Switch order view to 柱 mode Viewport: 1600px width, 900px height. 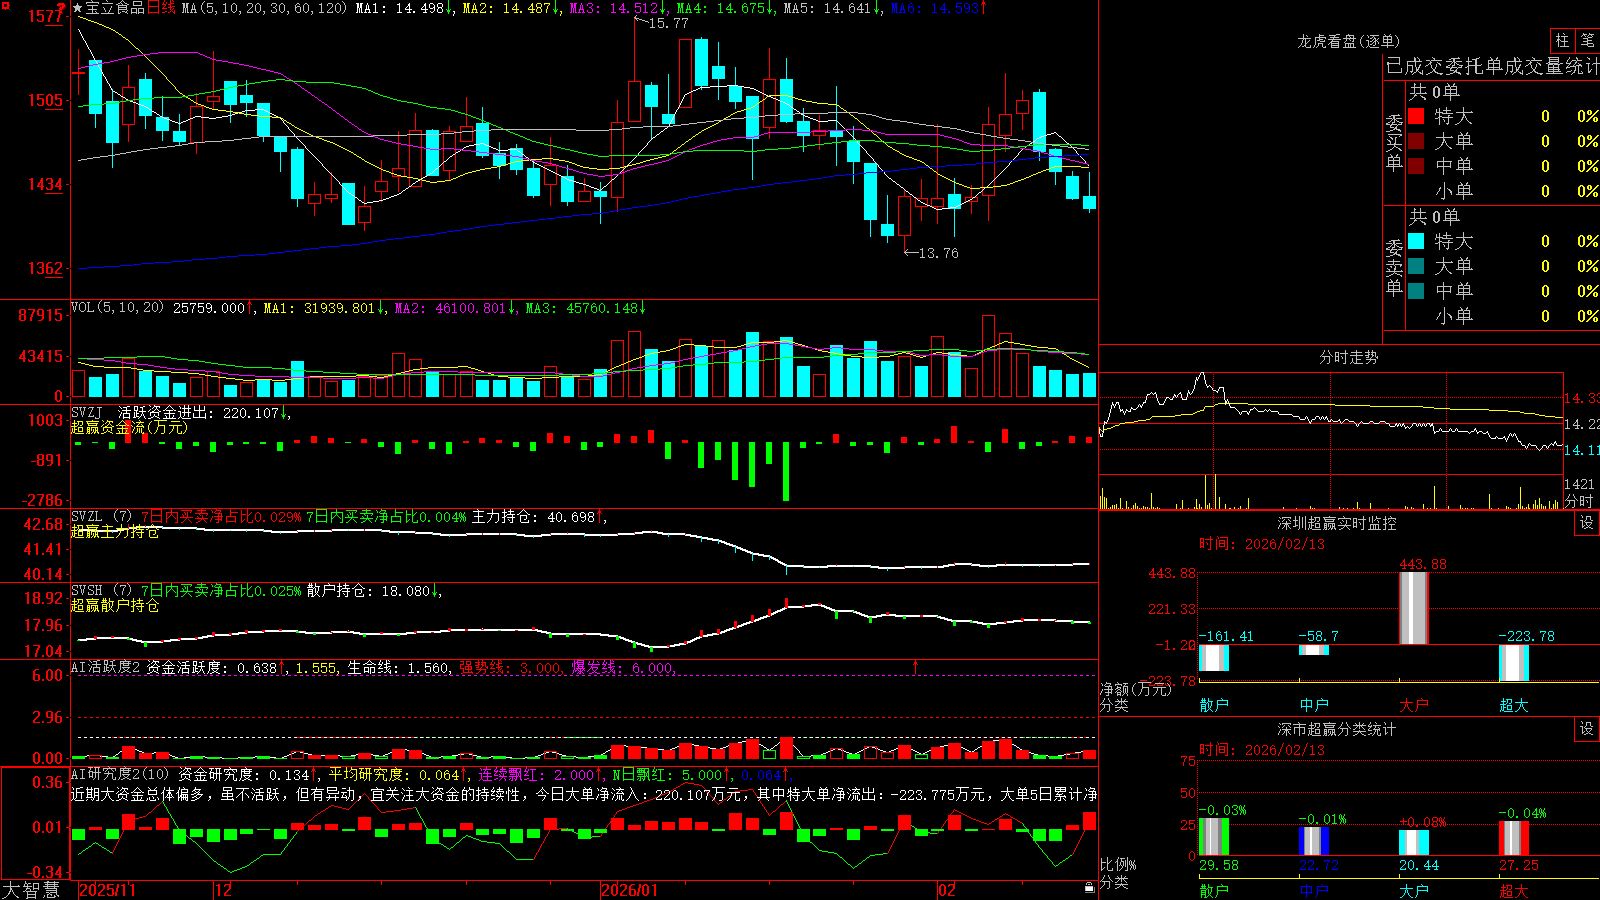(1562, 41)
